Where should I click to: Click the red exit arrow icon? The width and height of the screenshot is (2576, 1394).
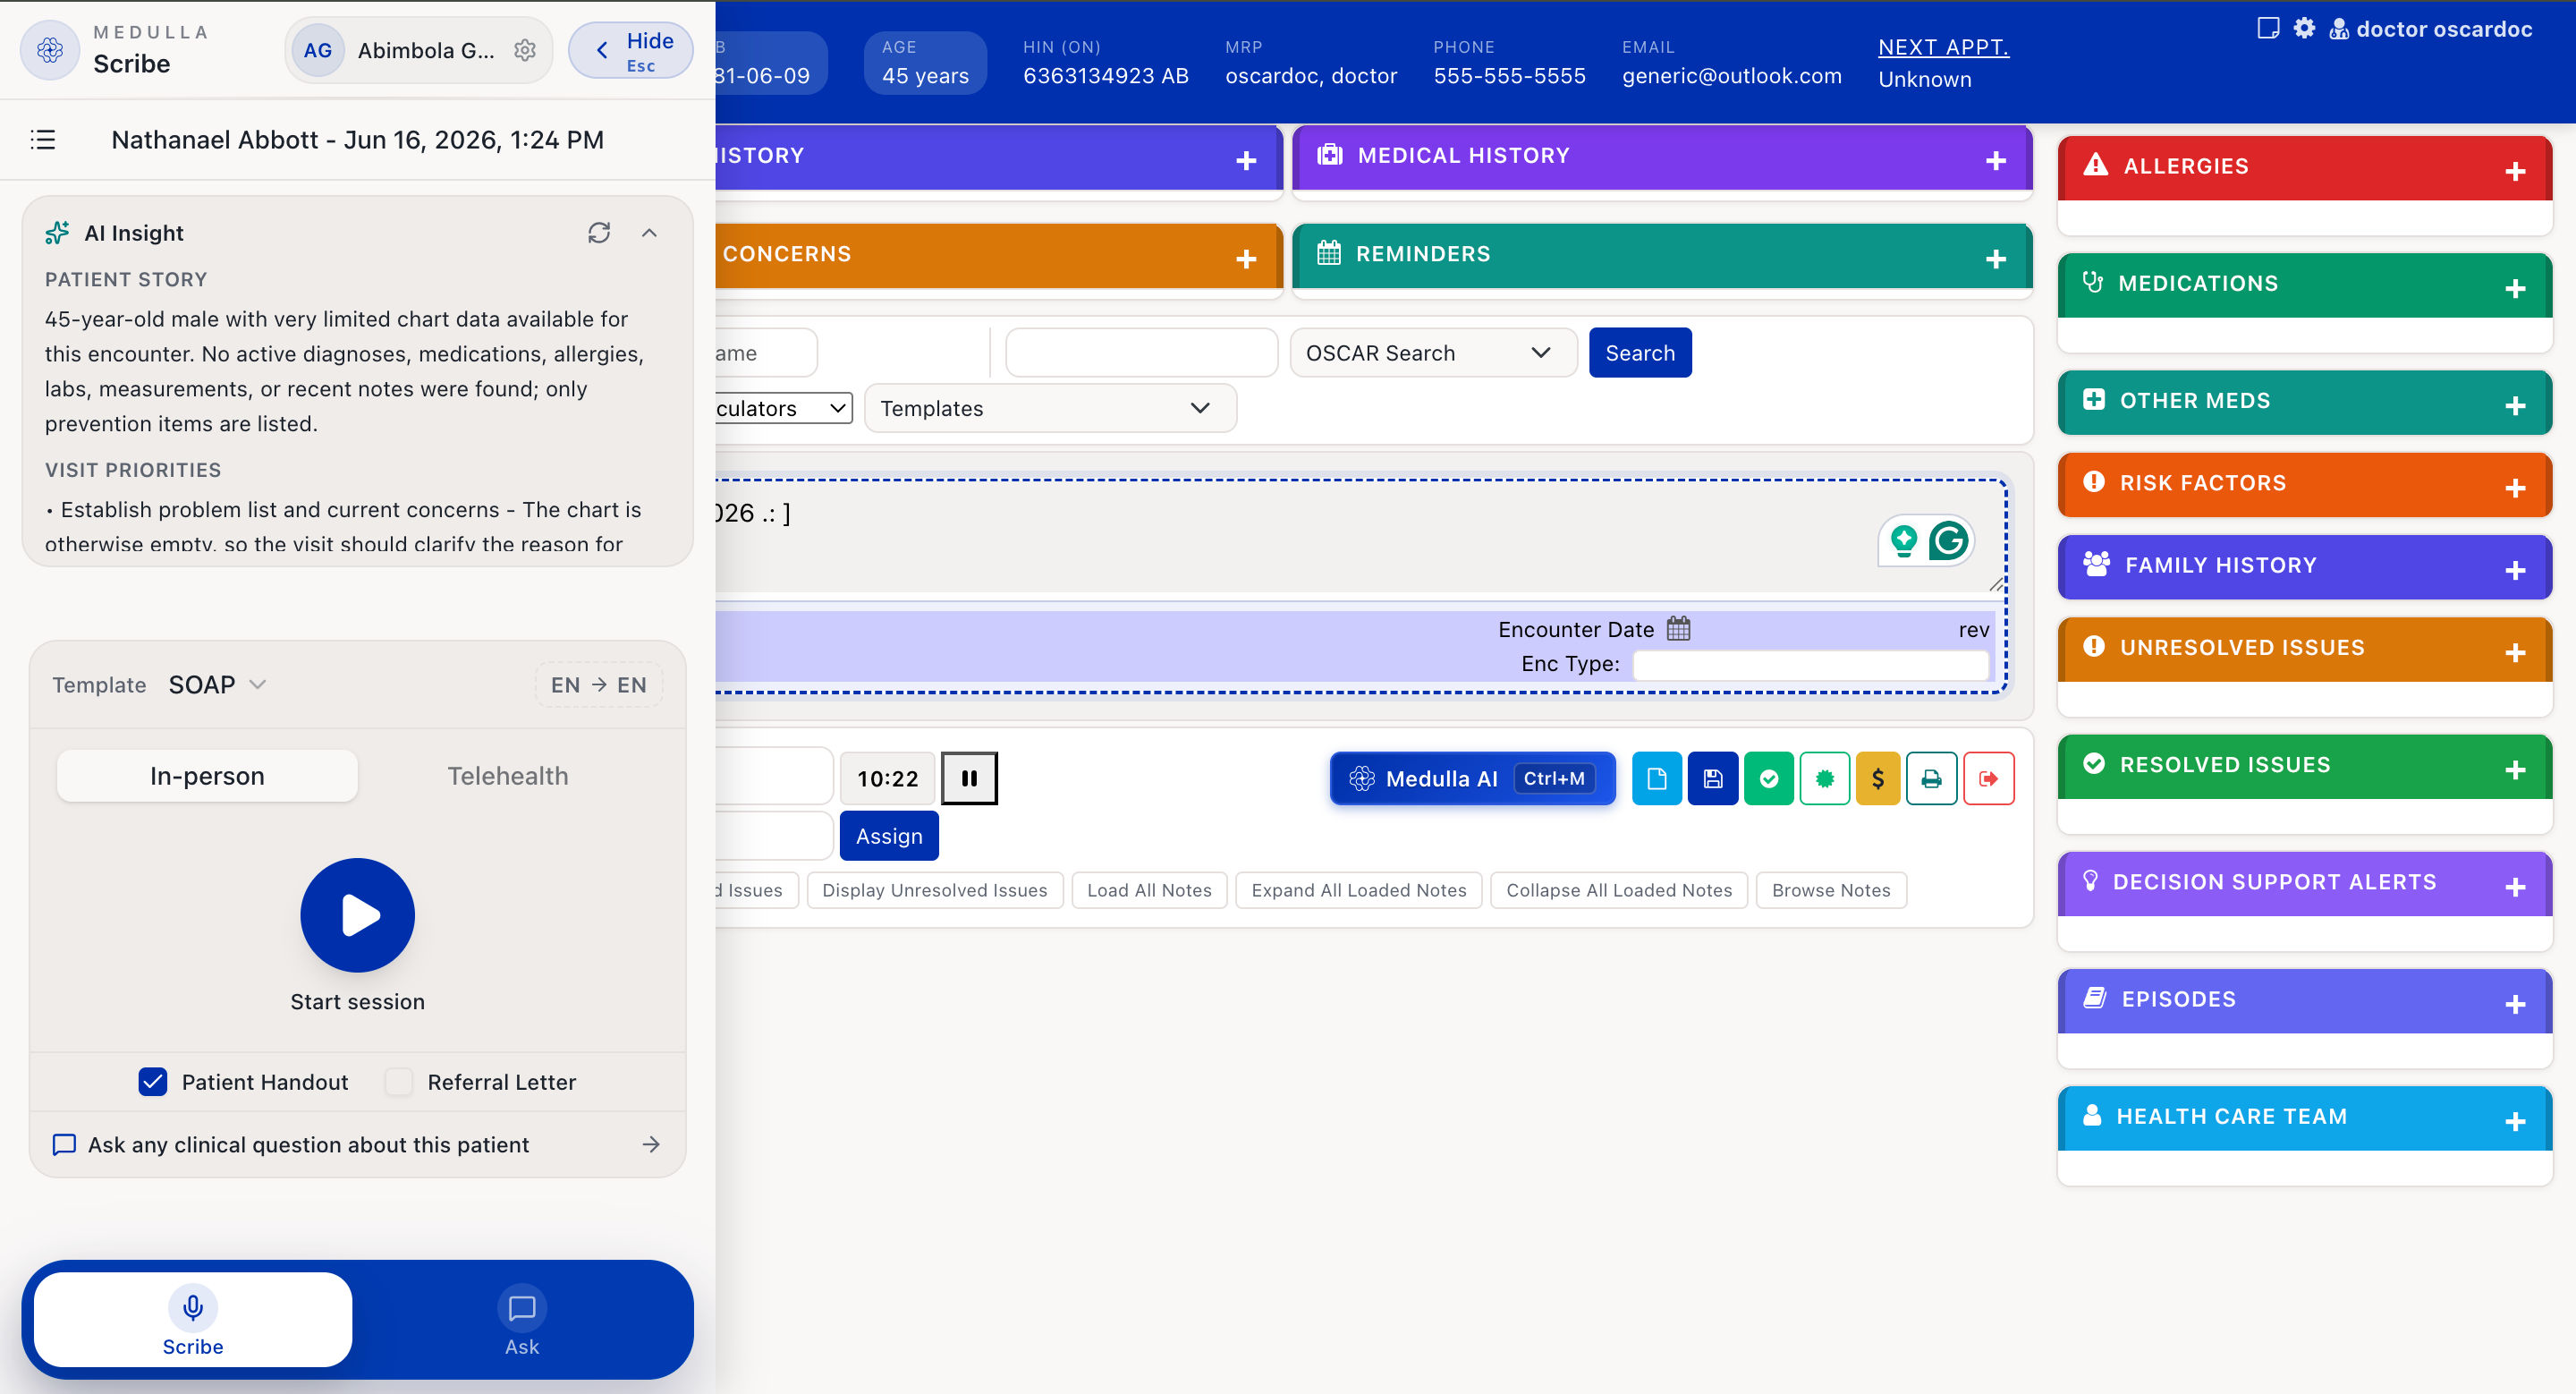click(x=1989, y=778)
